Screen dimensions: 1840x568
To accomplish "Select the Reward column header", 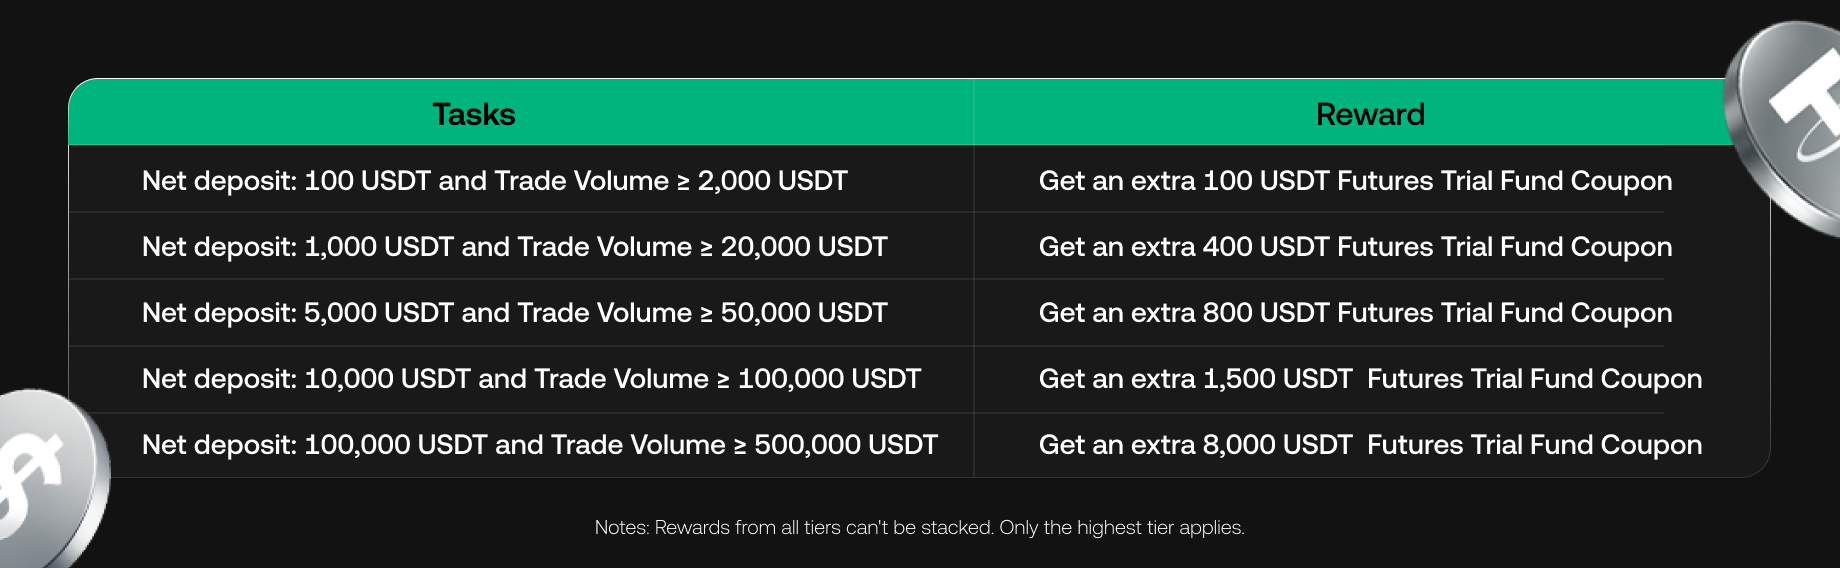I will [1370, 114].
